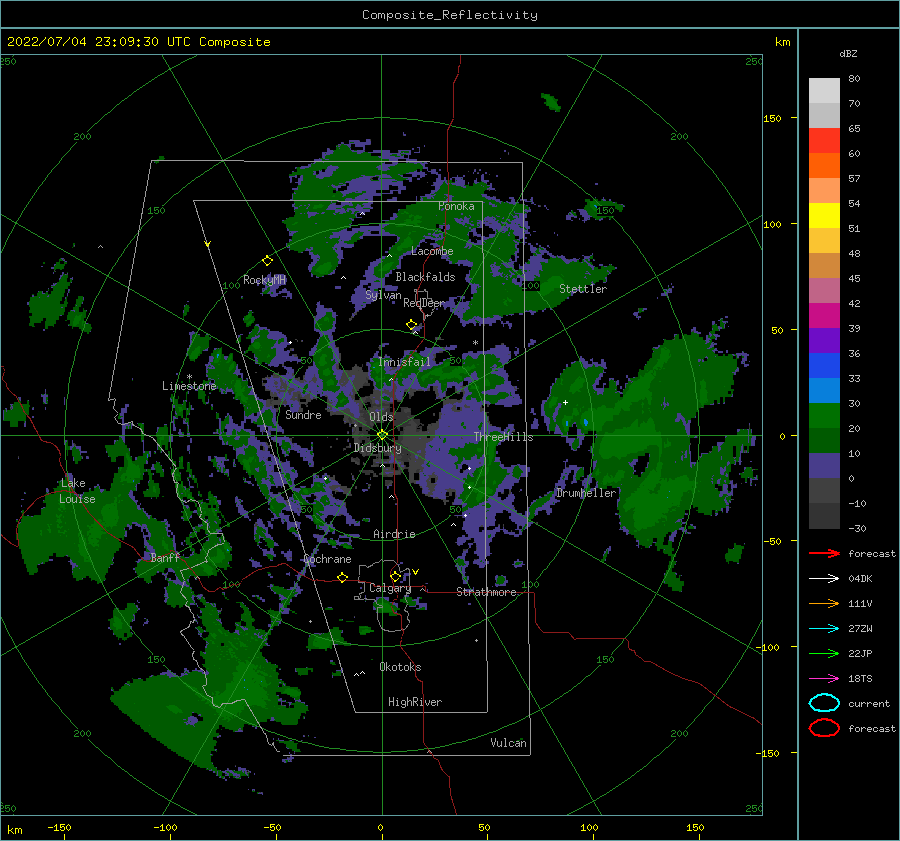Viewport: 900px width, 841px height.
Task: Click the intense echo east of ThreeHills
Action: click(585, 423)
